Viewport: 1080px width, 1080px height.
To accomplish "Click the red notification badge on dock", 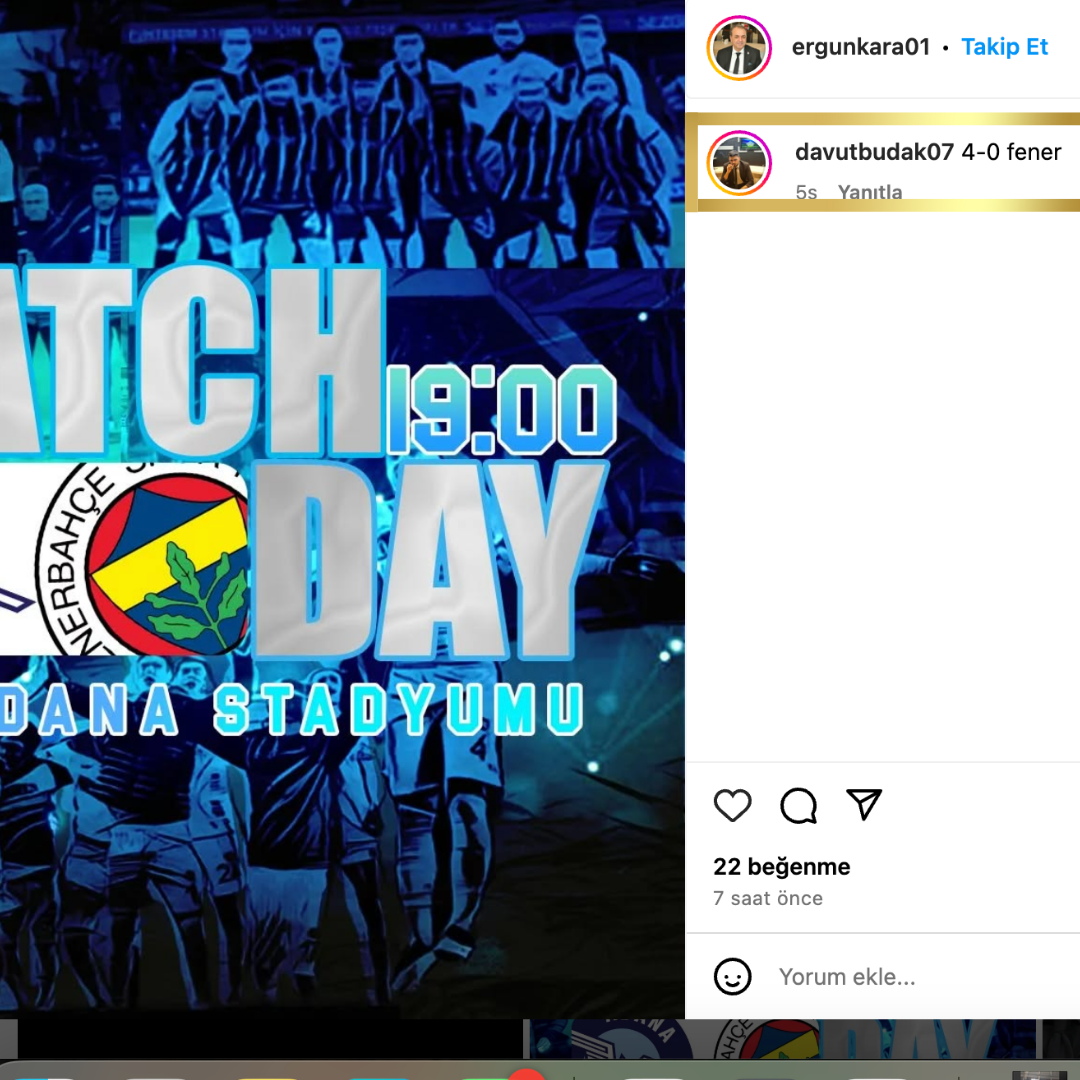I will tap(528, 1074).
